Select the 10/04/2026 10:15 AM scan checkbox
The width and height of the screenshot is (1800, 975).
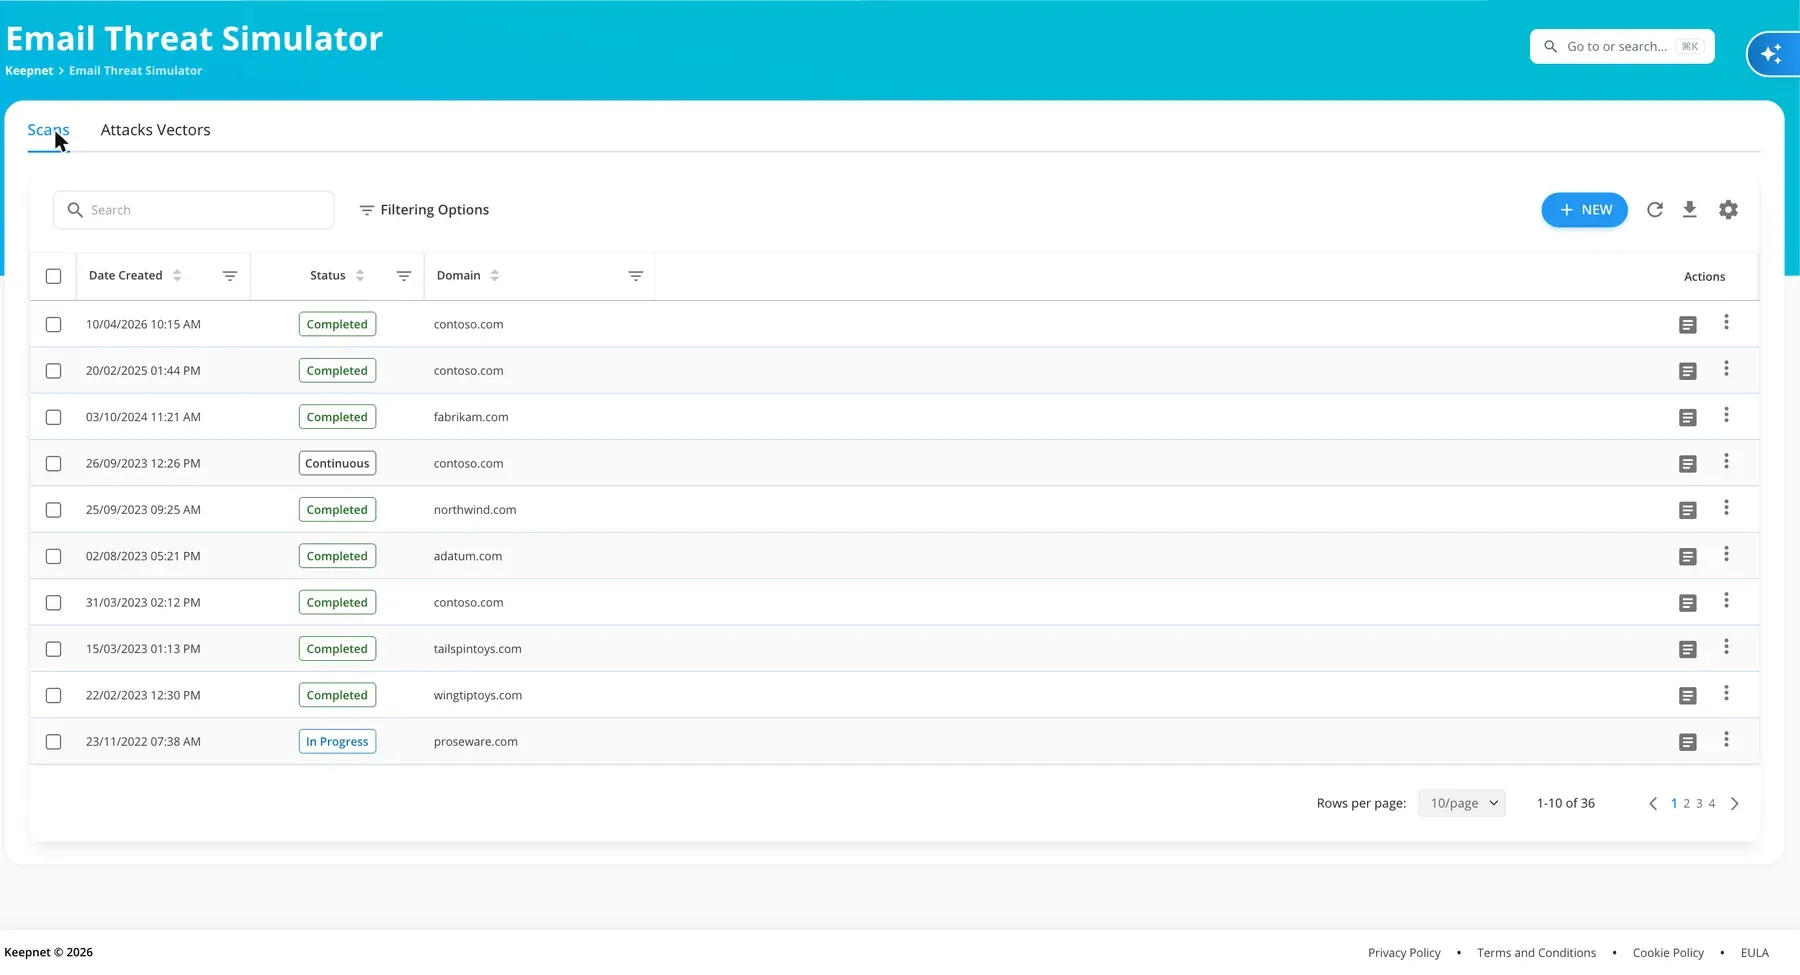tap(54, 325)
